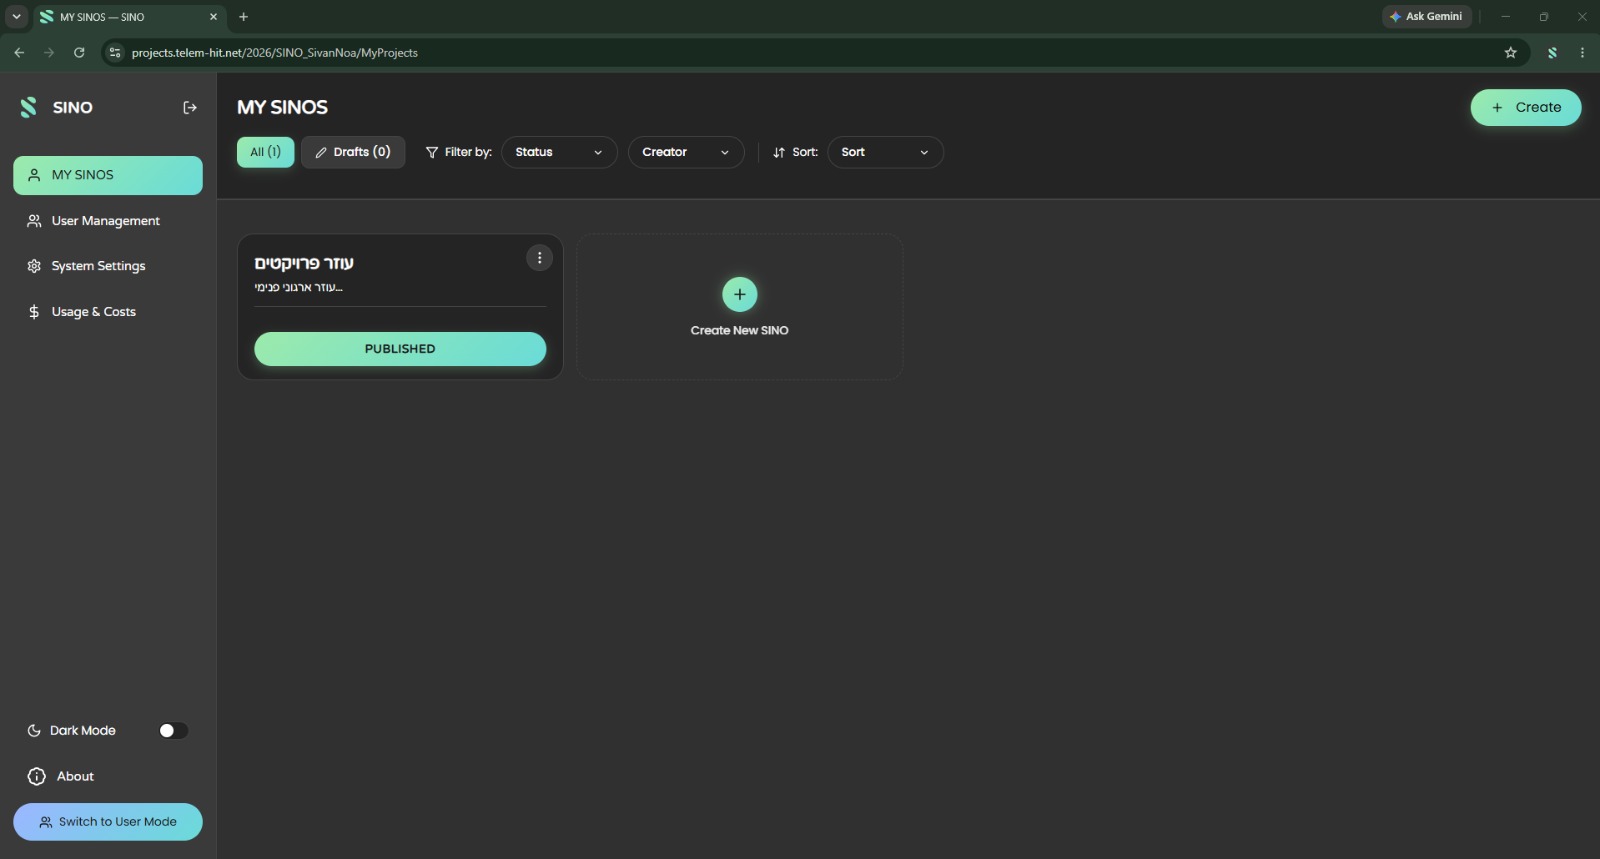The height and width of the screenshot is (859, 1600).
Task: Click the logout icon beside SINO
Action: [x=190, y=107]
